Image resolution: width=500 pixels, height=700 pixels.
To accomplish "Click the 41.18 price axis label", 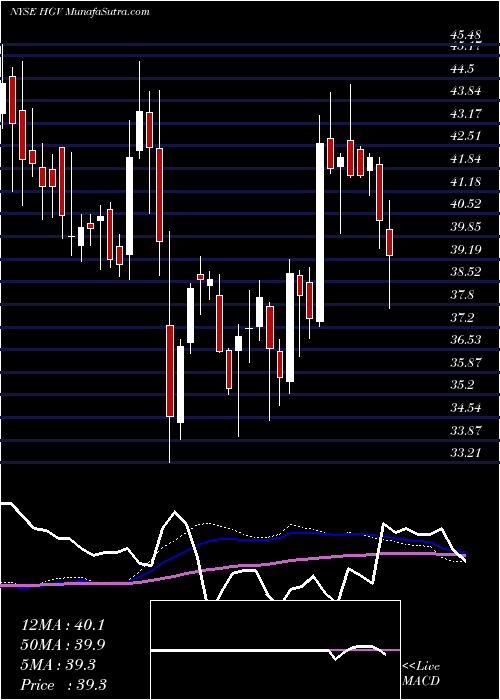I will pyautogui.click(x=466, y=182).
